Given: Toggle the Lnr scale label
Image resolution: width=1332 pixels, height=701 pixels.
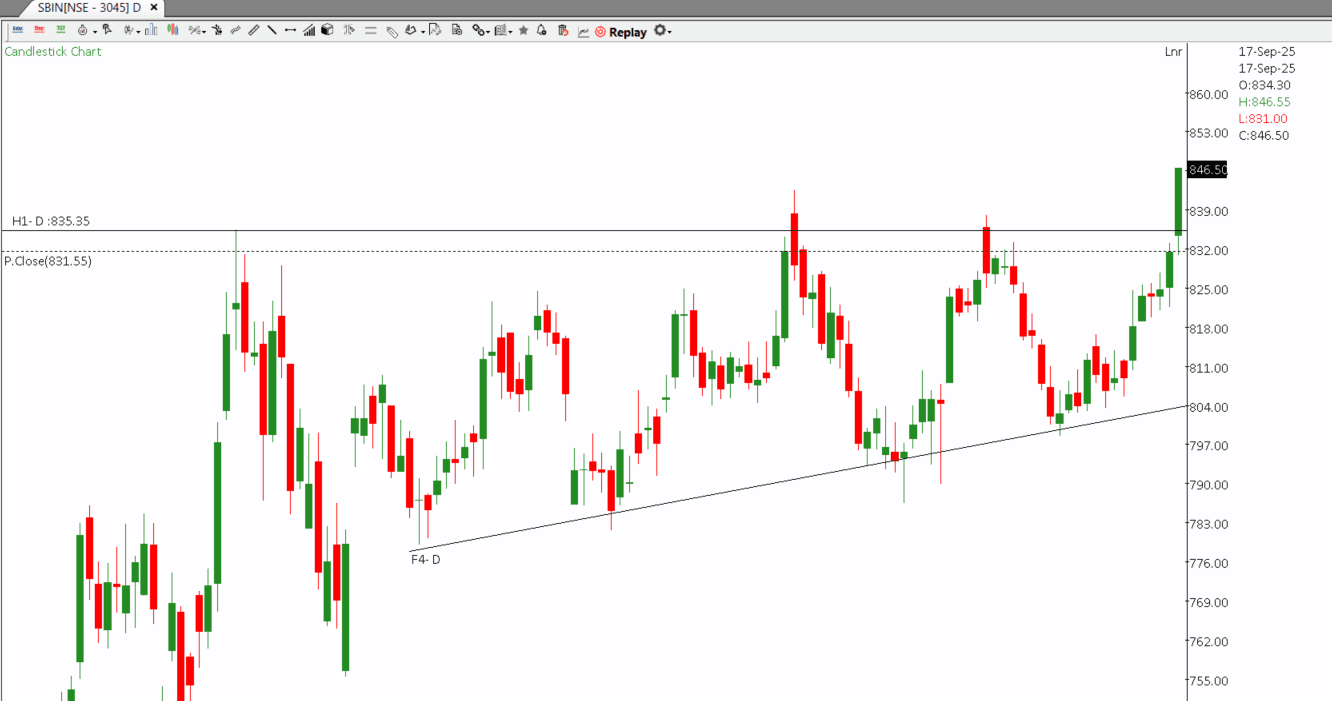Looking at the screenshot, I should 1173,51.
